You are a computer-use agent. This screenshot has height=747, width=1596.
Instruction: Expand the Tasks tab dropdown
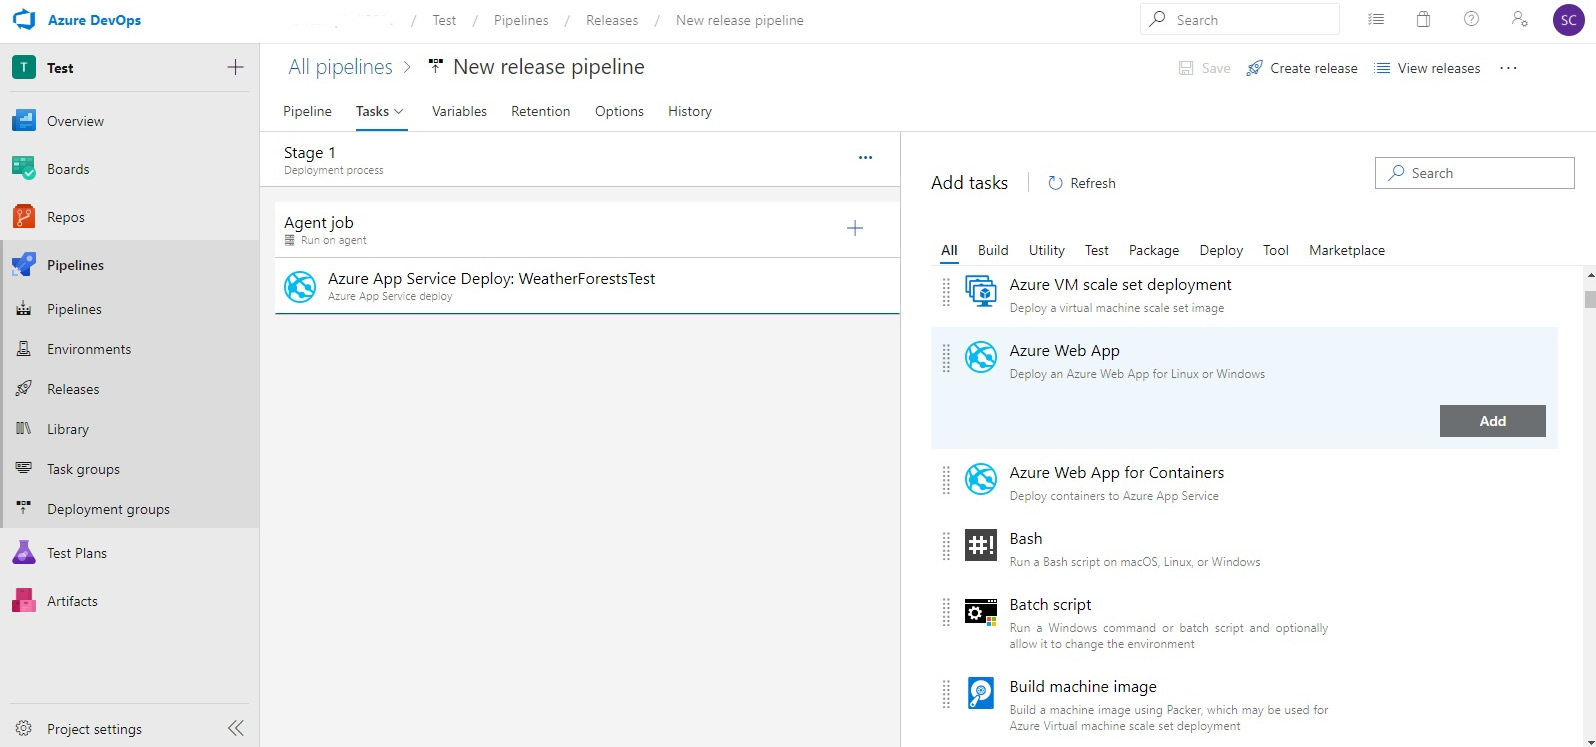pos(399,112)
